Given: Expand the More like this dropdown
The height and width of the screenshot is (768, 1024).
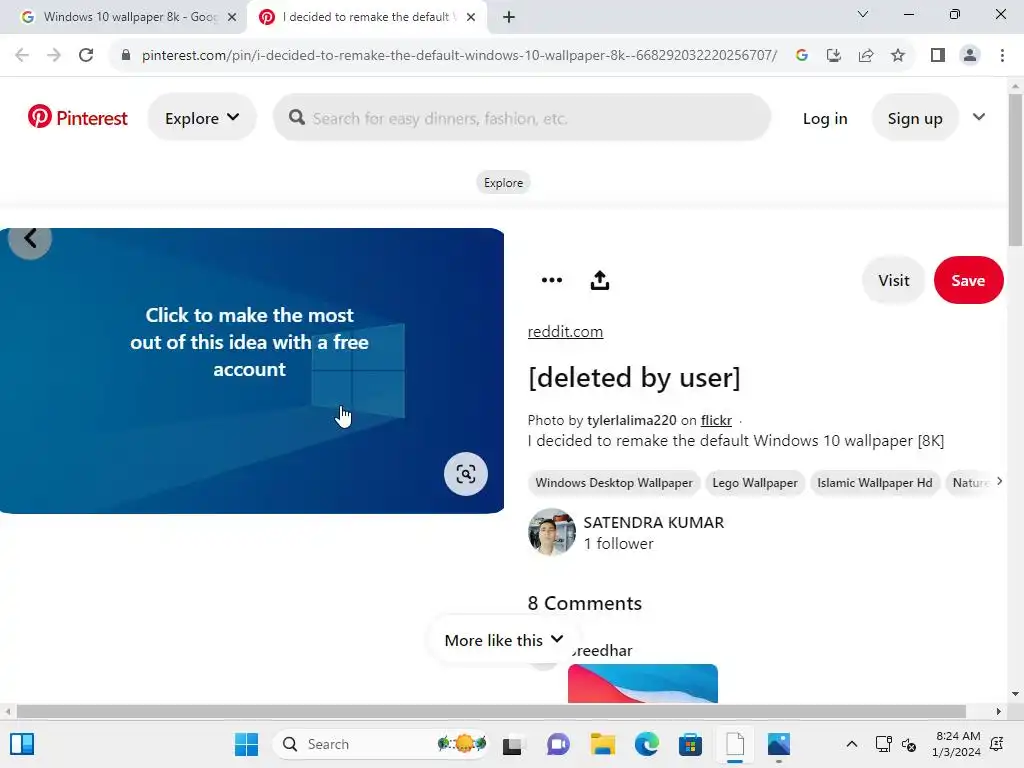Looking at the screenshot, I should (504, 640).
